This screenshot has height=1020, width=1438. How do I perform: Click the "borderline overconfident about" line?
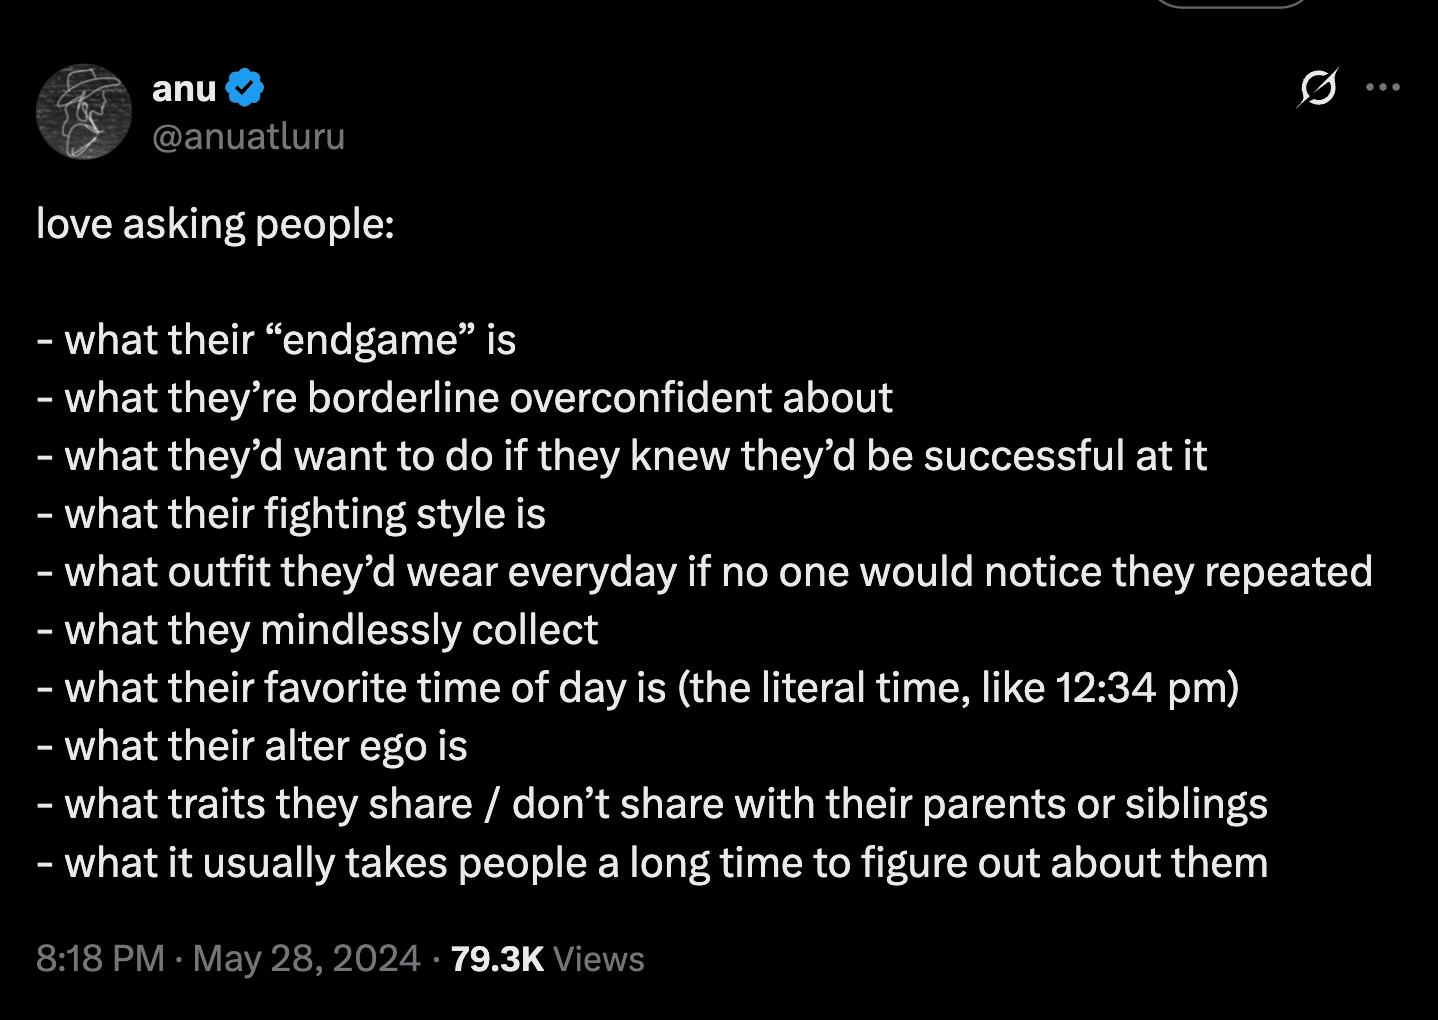pyautogui.click(x=464, y=398)
